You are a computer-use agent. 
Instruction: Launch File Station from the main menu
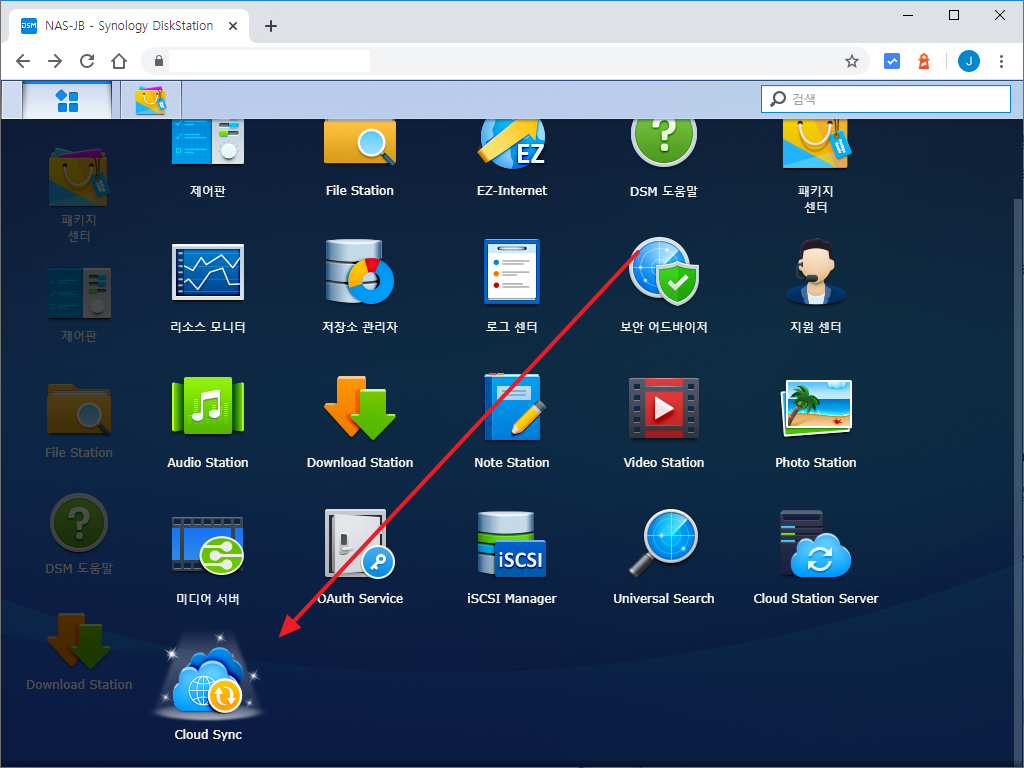tap(360, 144)
